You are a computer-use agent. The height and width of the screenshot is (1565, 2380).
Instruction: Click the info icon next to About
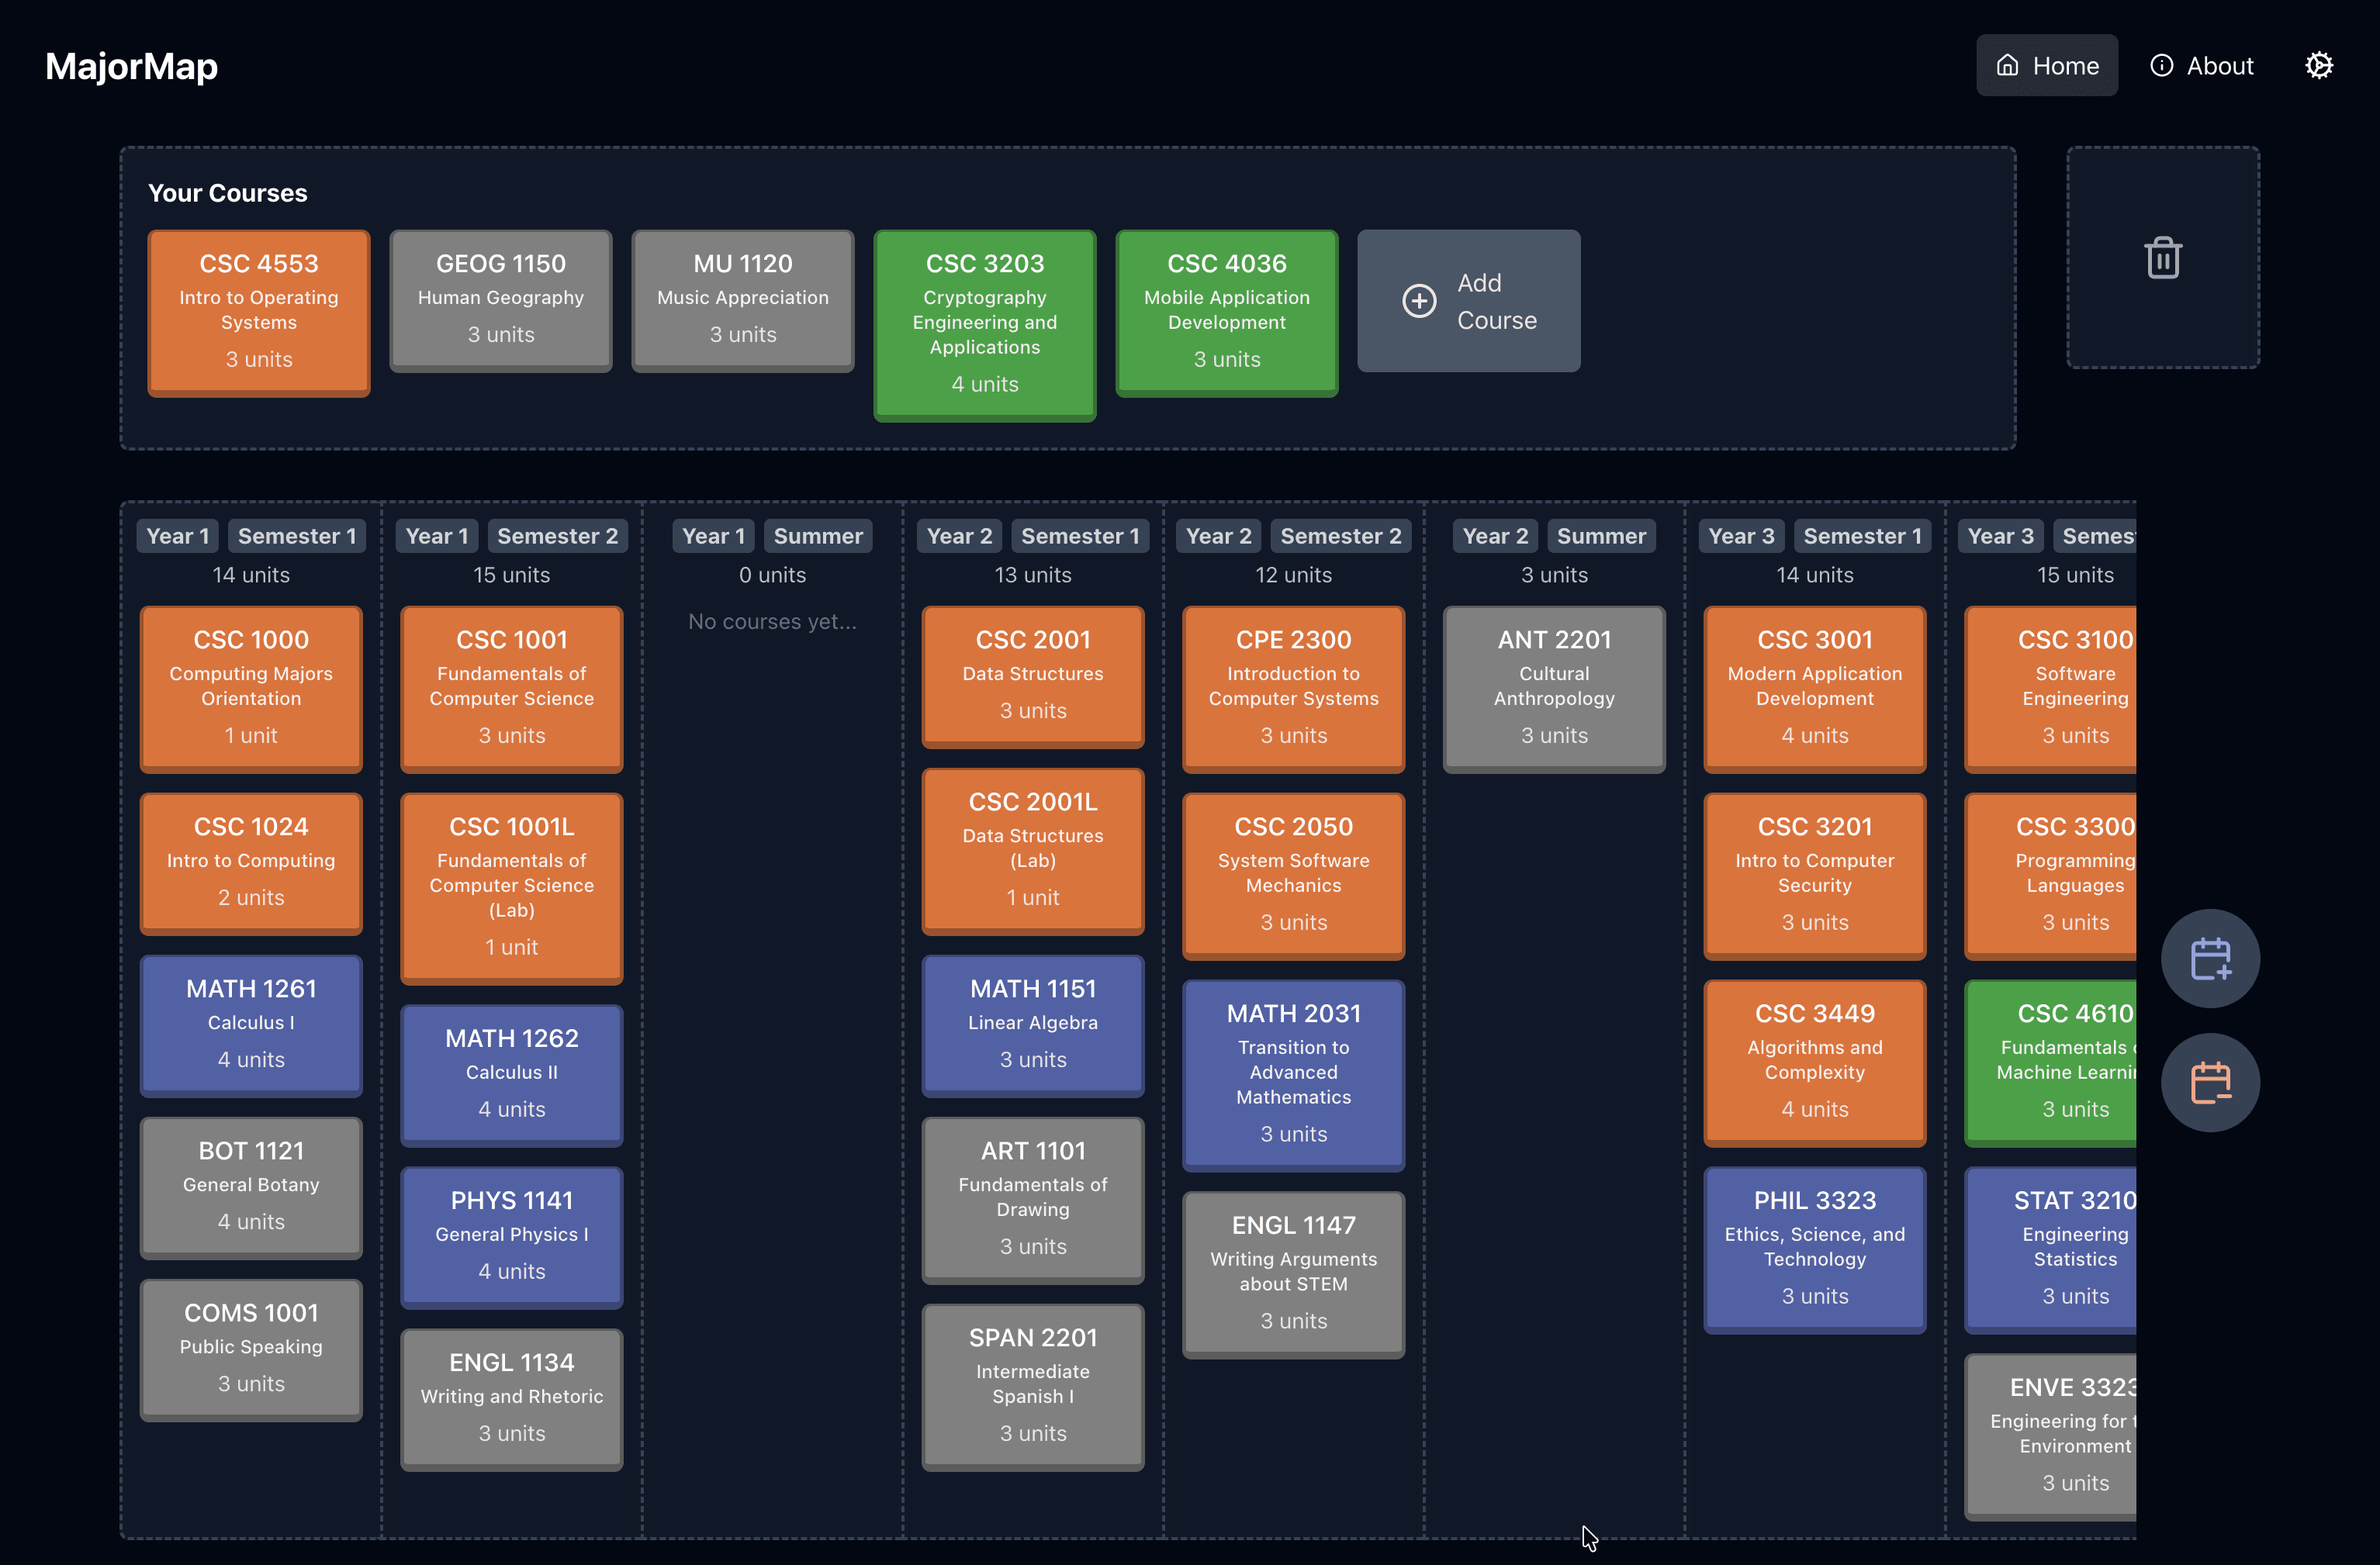pyautogui.click(x=2161, y=64)
